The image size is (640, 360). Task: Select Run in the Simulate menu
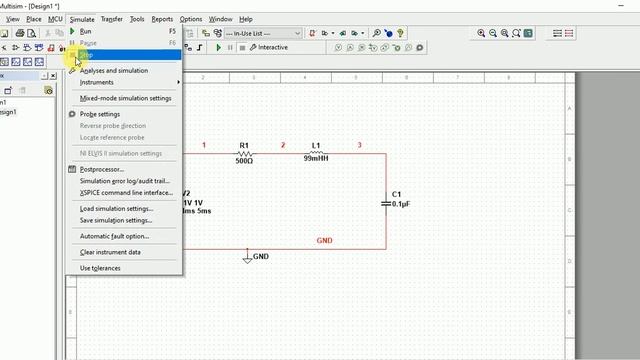click(124, 31)
